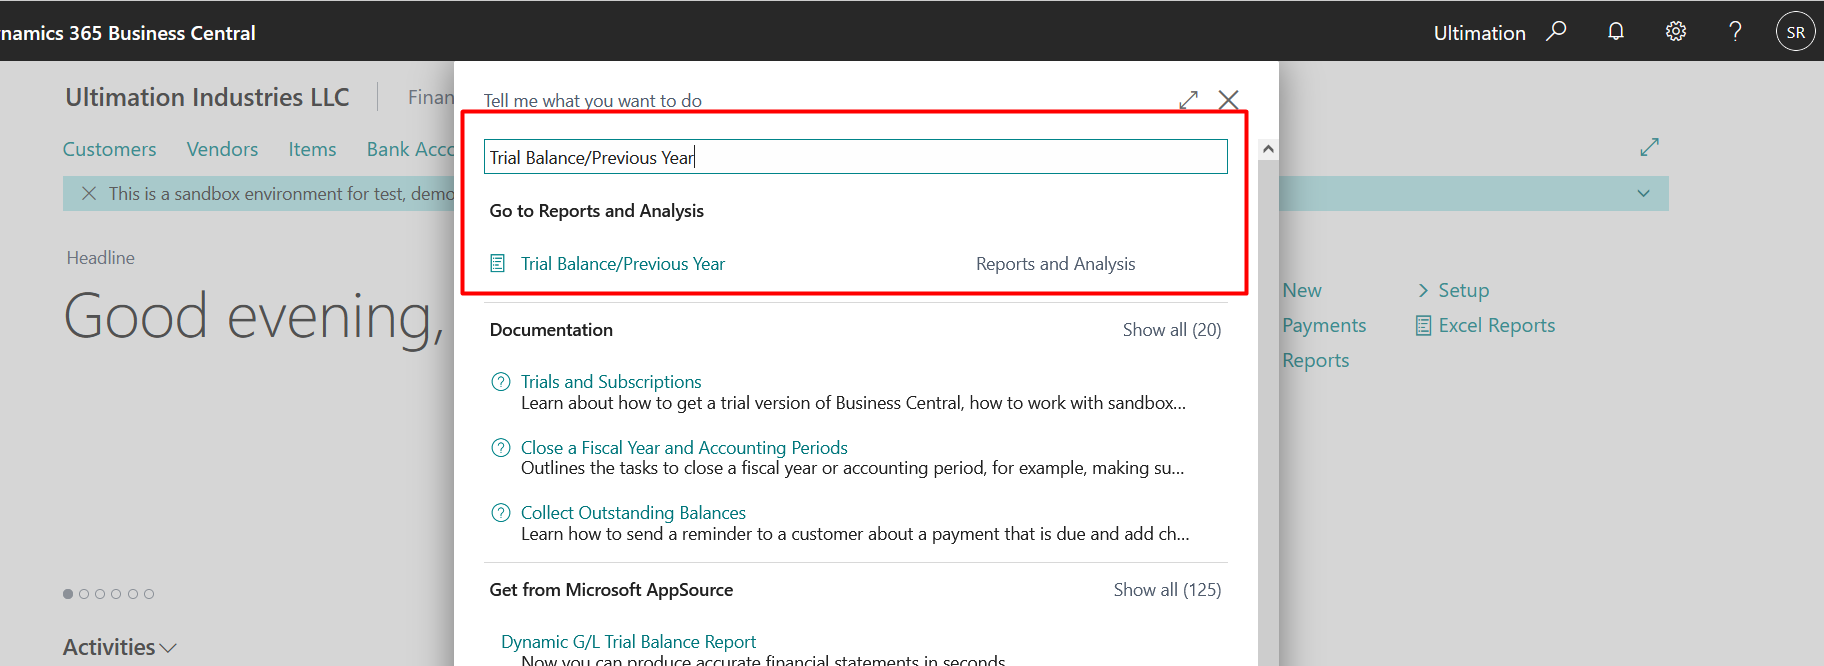Image resolution: width=1824 pixels, height=666 pixels.
Task: Open the Payments menu
Action: coord(1324,325)
